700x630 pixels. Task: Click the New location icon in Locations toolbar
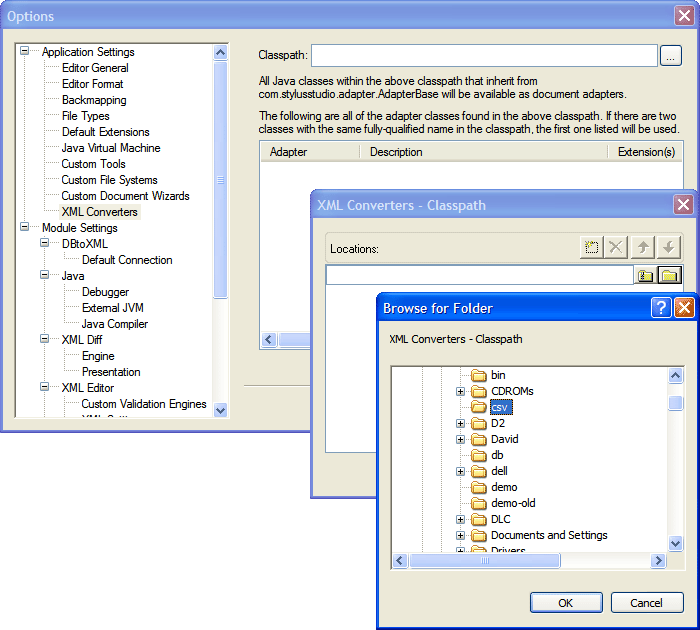(592, 248)
